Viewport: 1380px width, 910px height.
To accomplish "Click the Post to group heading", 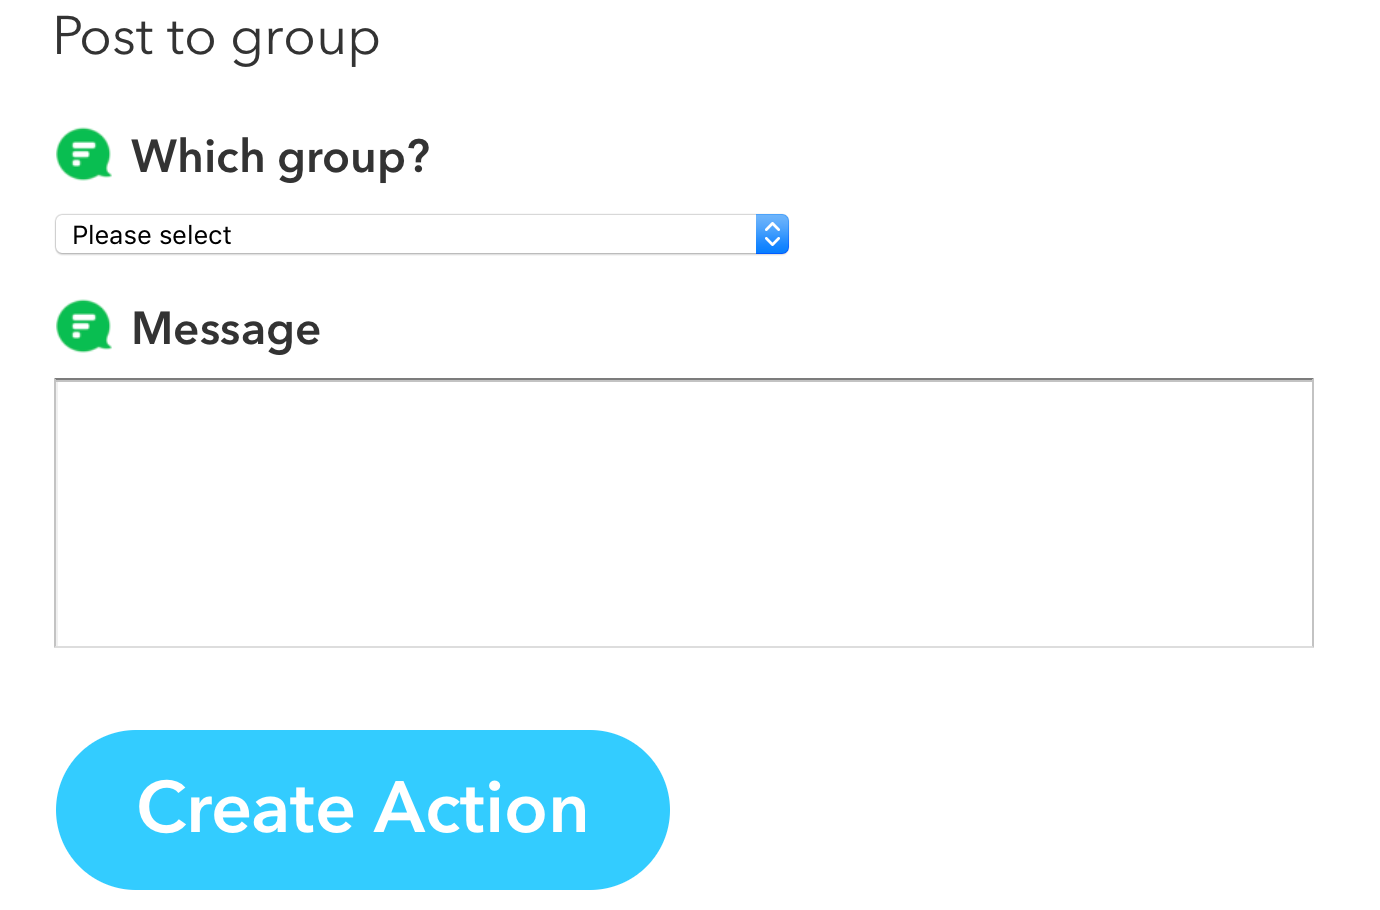I will (x=217, y=38).
